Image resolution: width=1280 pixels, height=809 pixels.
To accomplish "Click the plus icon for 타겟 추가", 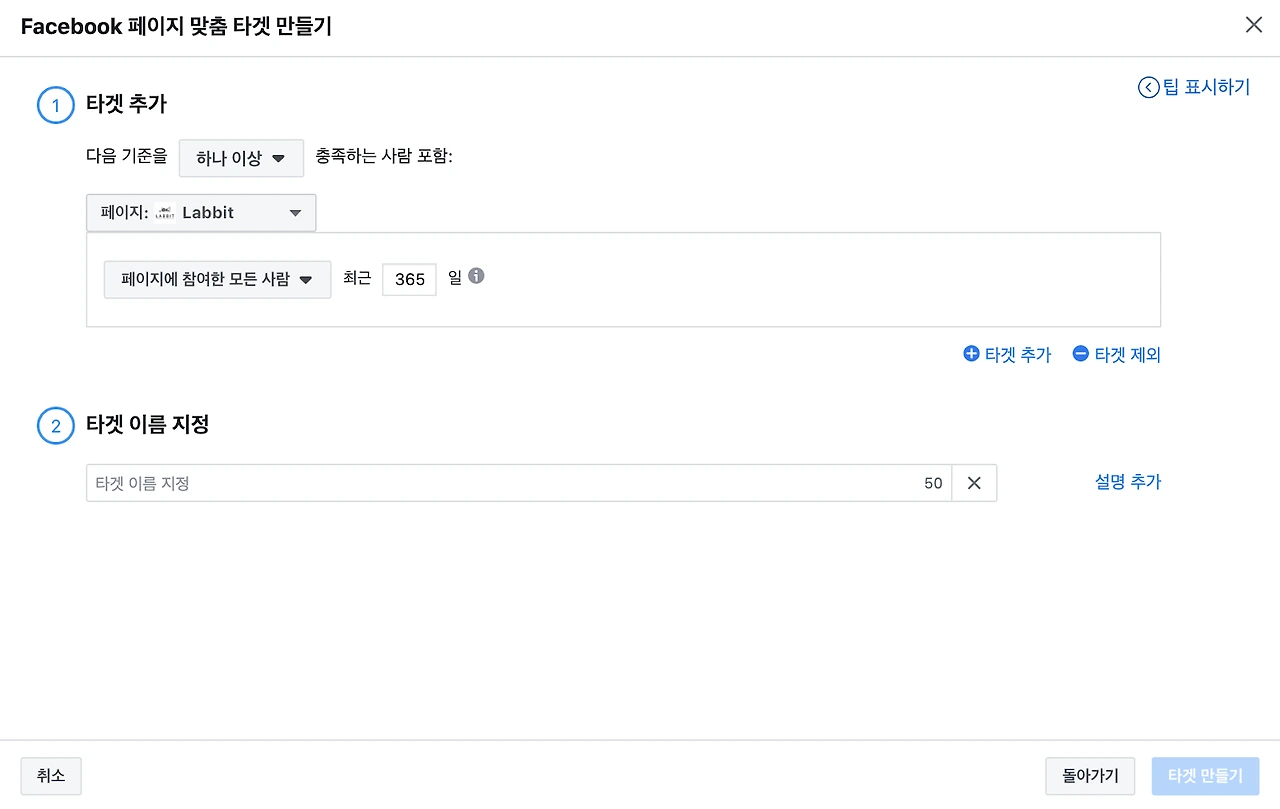I will click(x=971, y=354).
